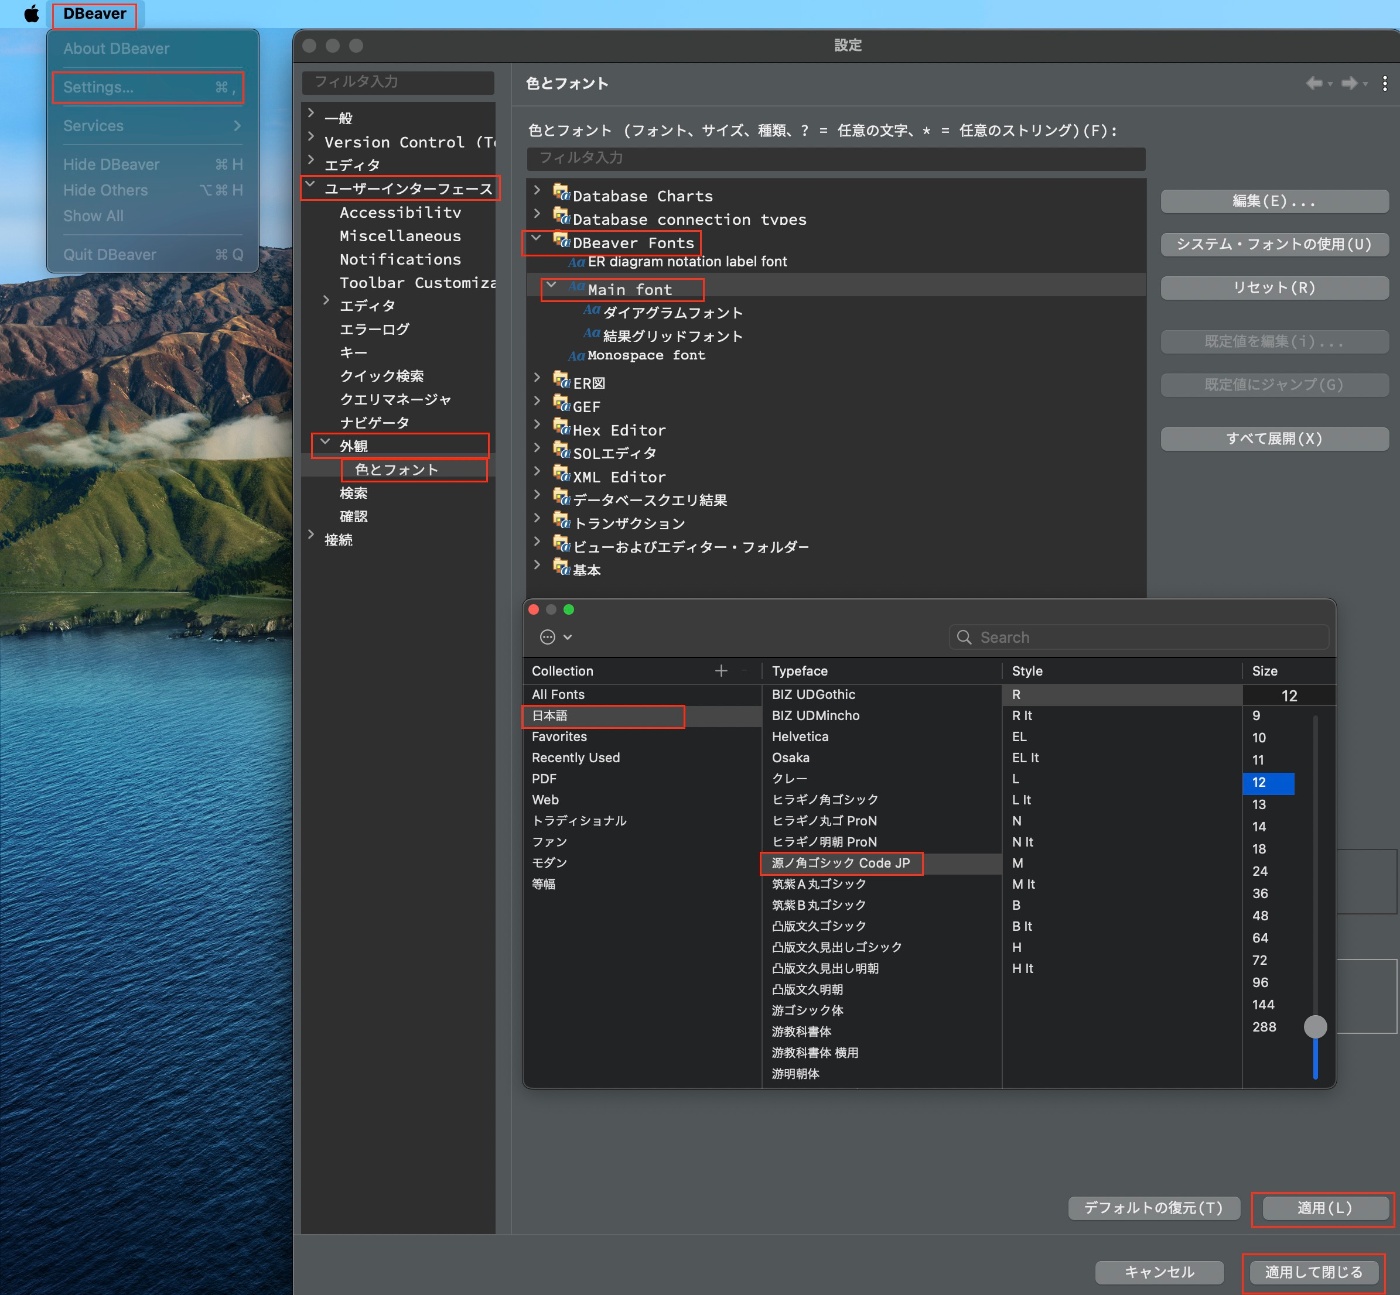Screen dimensions: 1400x1295
Task: Open the DBeaver menu in menu bar
Action: click(x=95, y=14)
